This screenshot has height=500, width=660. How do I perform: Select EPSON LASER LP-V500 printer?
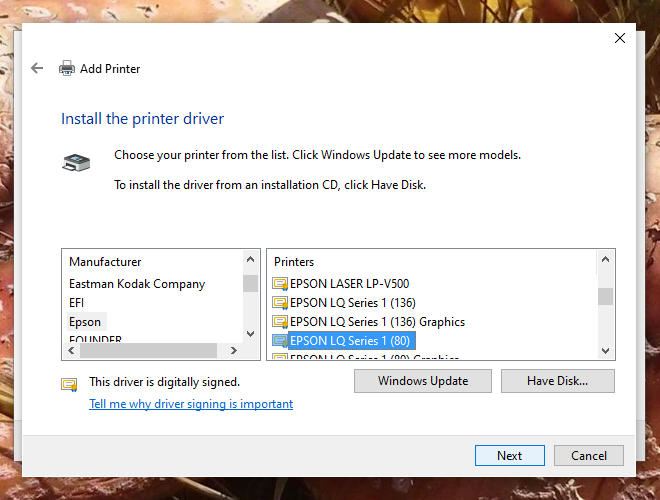coord(349,284)
